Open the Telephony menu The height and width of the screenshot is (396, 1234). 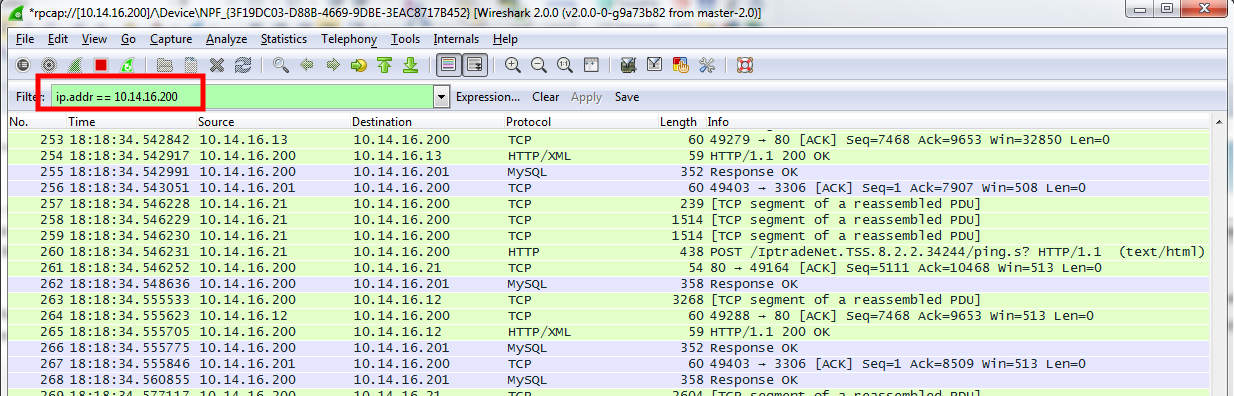click(x=349, y=39)
